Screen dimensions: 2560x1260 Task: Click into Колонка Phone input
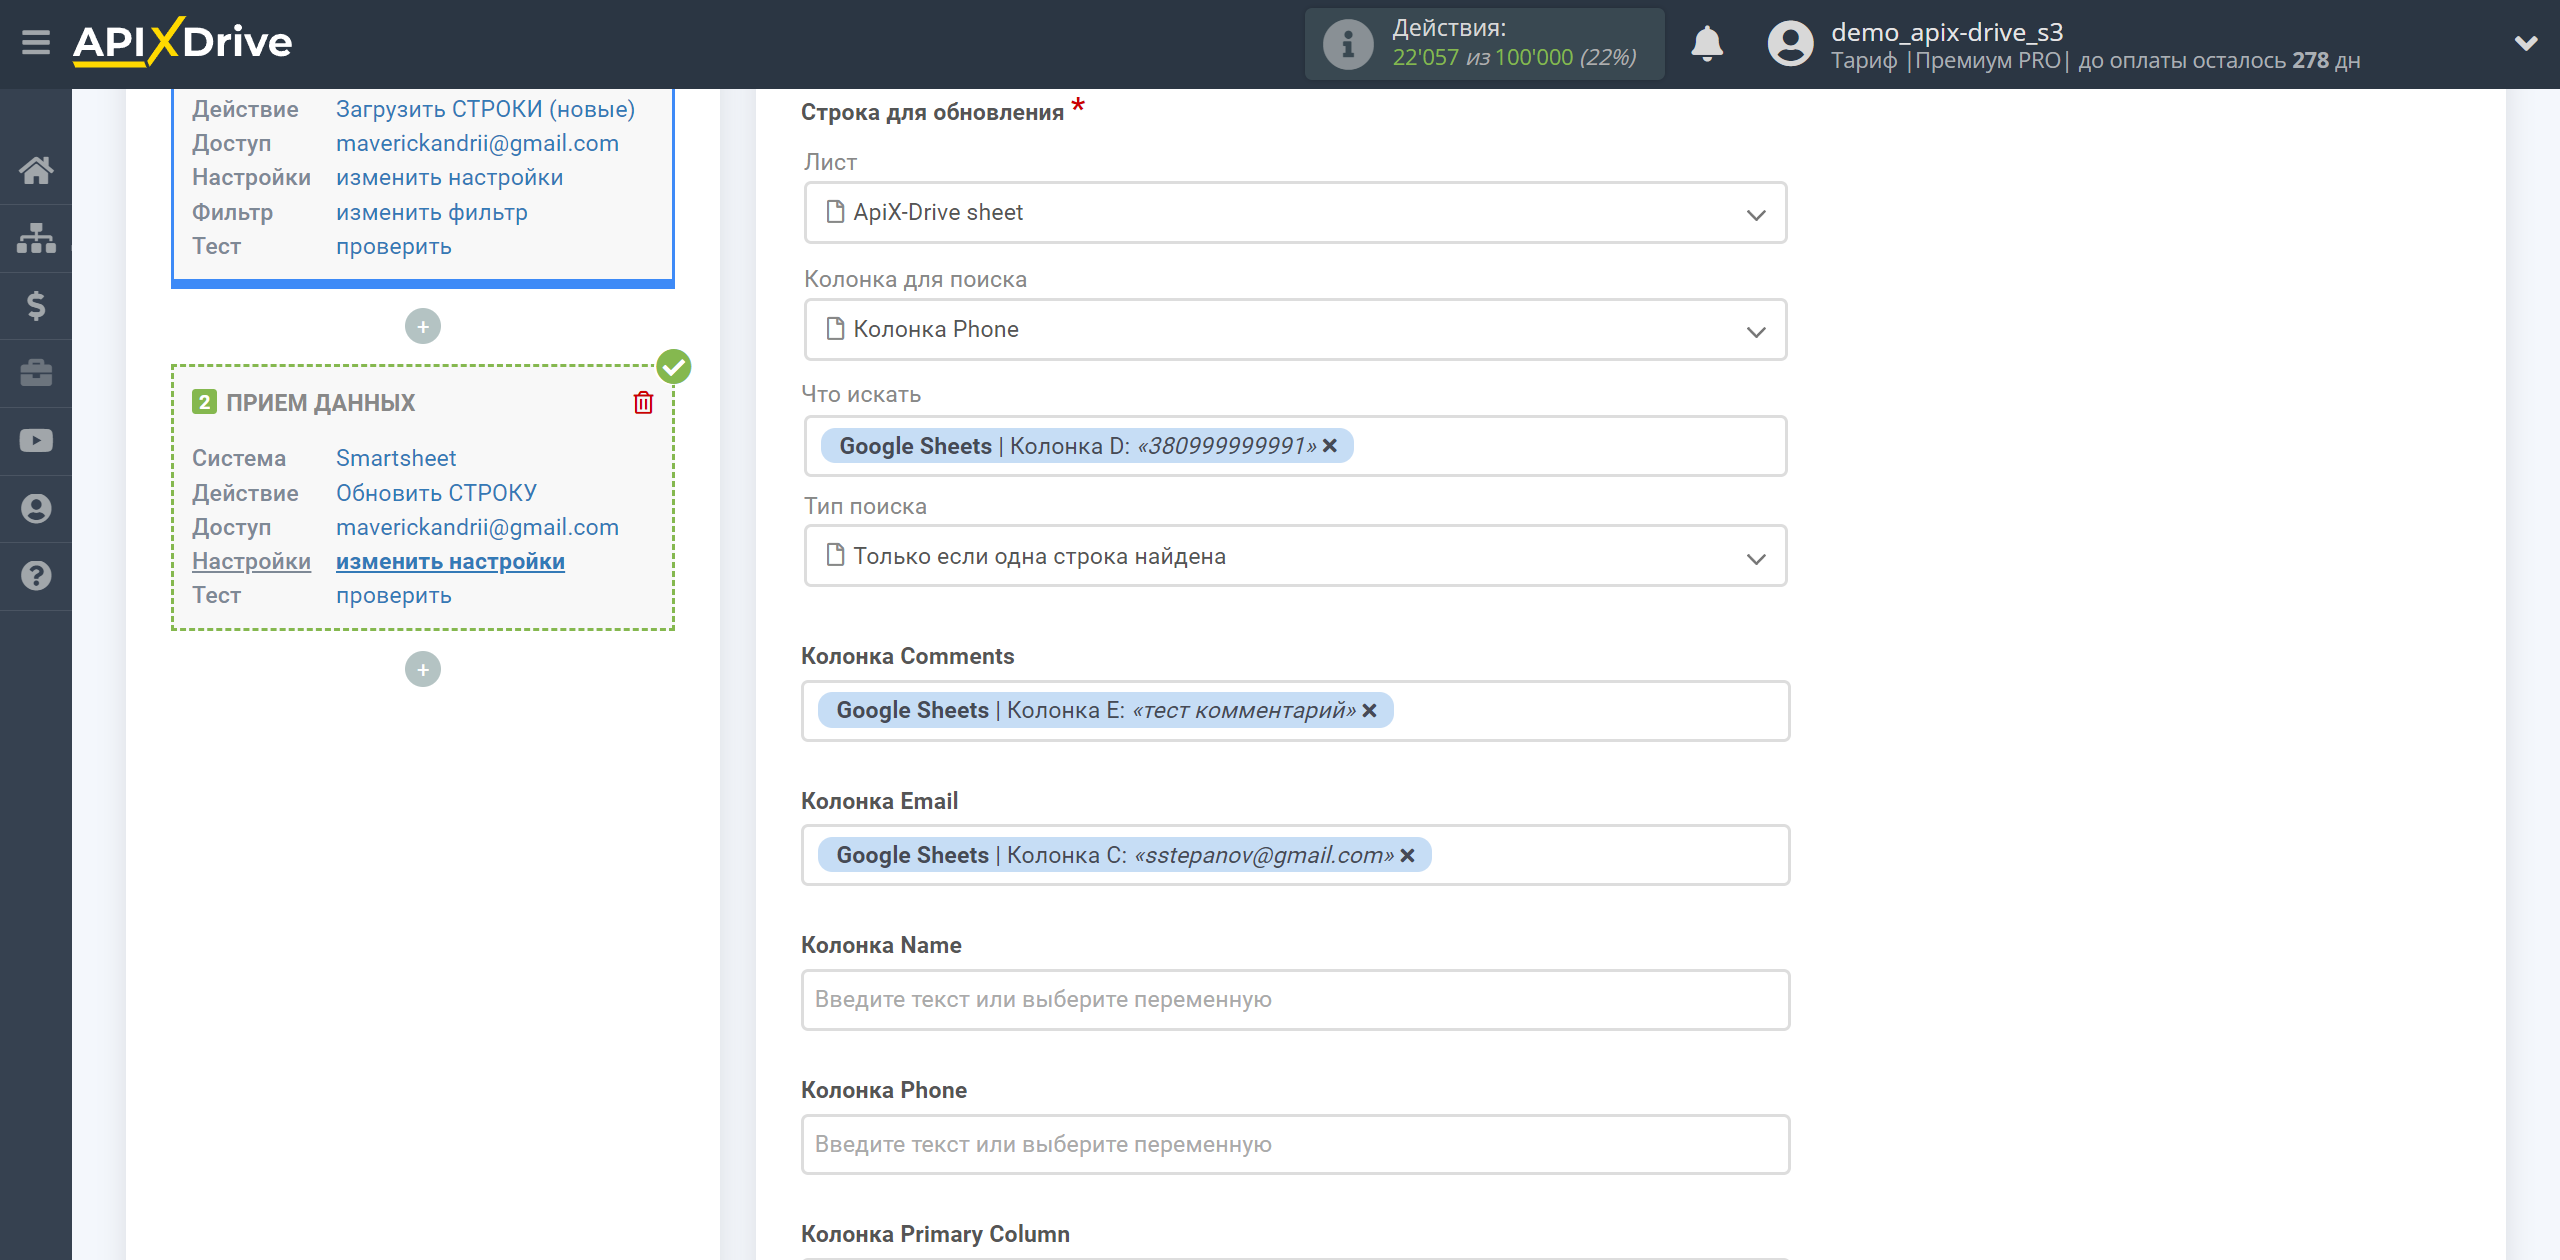tap(1295, 1144)
